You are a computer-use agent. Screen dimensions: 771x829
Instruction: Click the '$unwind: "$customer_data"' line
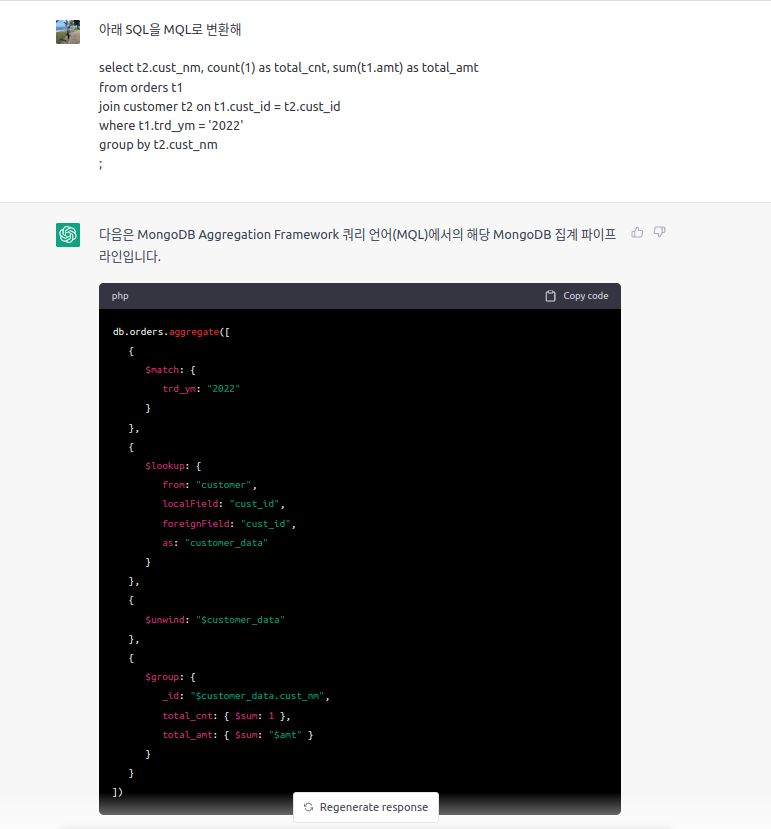tap(215, 620)
